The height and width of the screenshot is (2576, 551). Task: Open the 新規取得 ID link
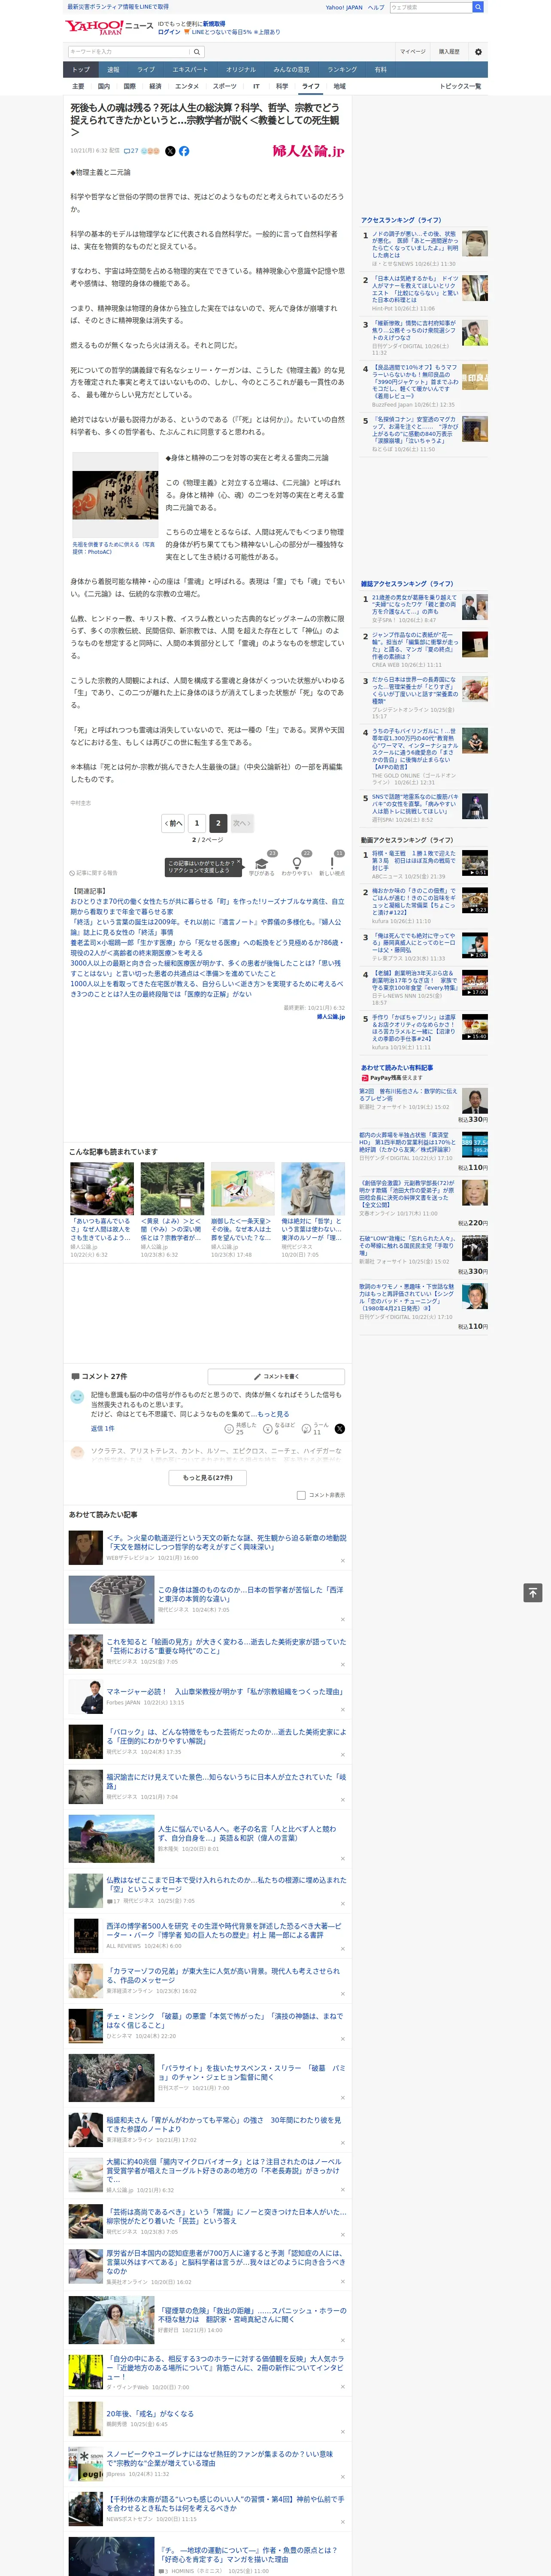pos(214,24)
